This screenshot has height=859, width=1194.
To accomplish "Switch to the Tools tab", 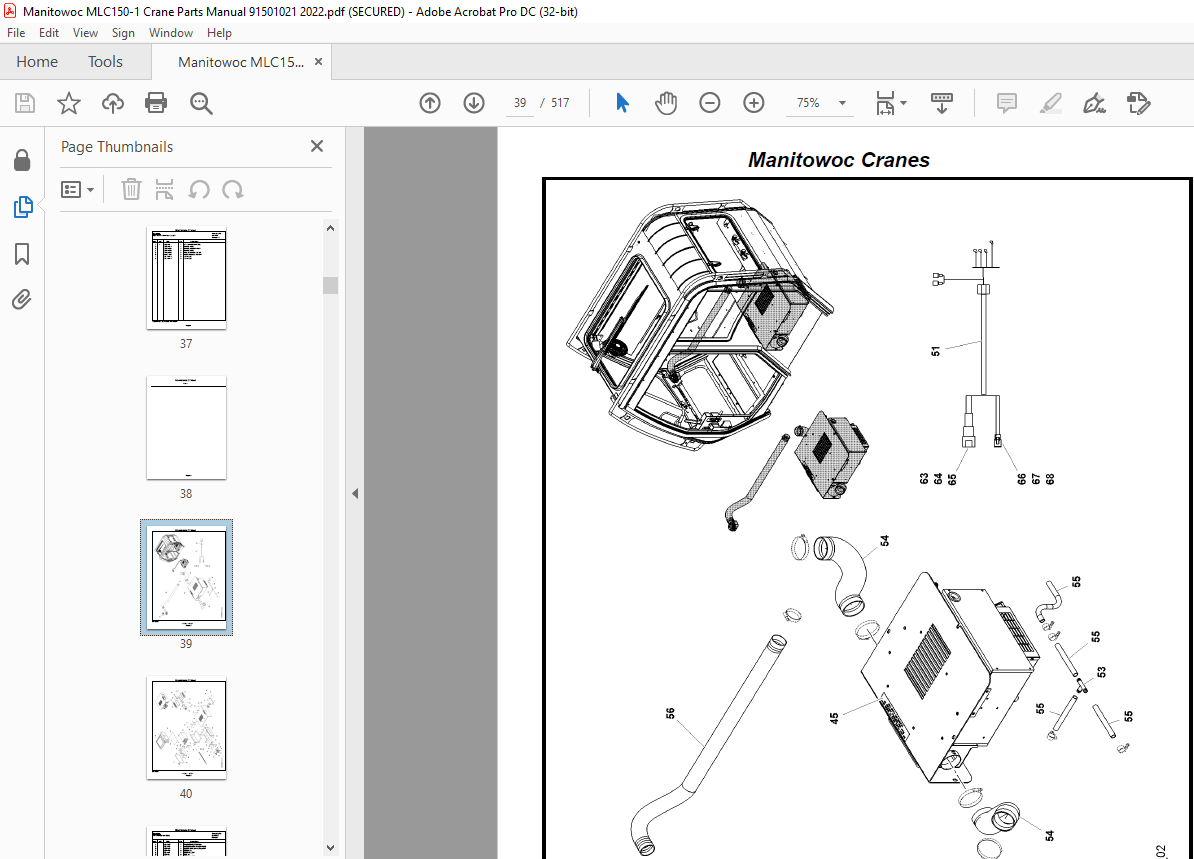I will point(105,62).
